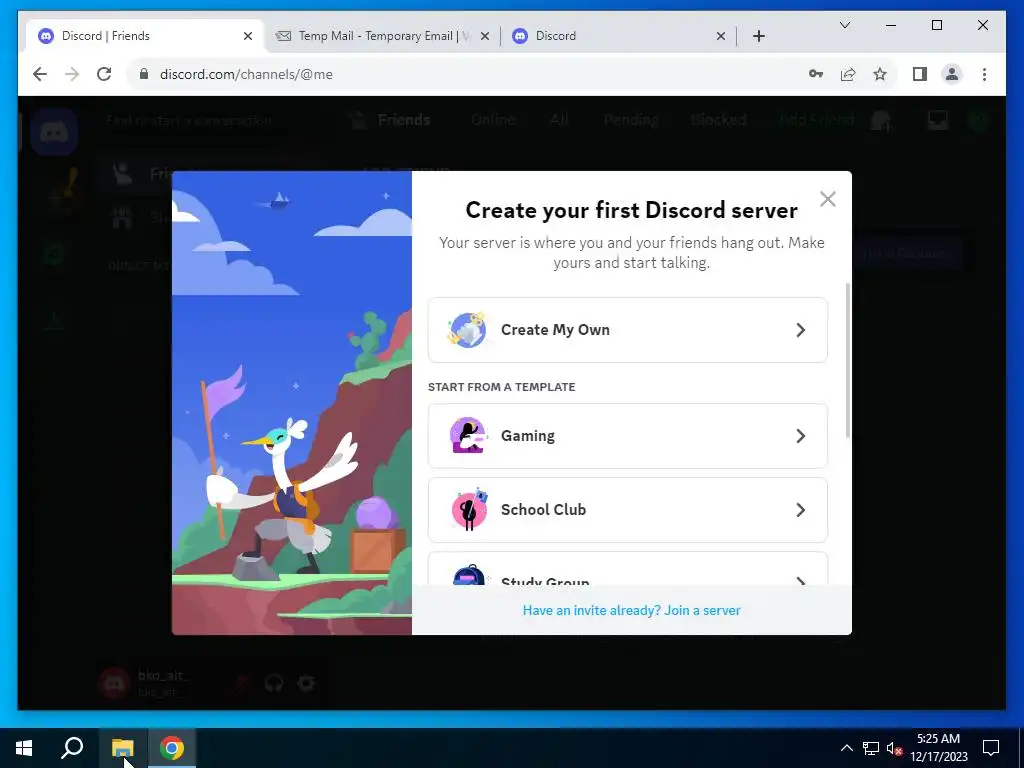Click the Add Friend button

(x=816, y=120)
